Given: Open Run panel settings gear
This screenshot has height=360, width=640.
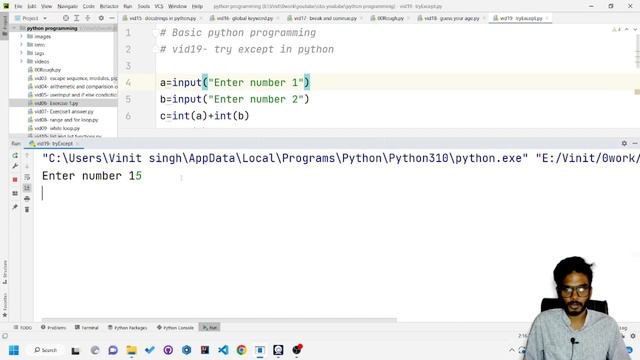Looking at the screenshot, I should pyautogui.click(x=624, y=143).
